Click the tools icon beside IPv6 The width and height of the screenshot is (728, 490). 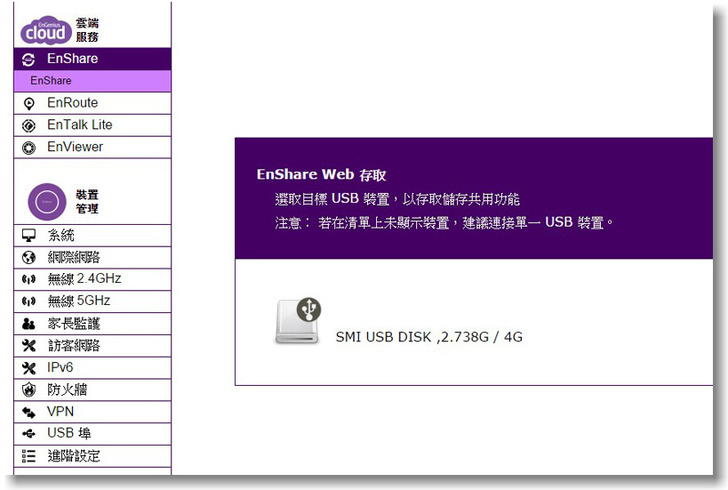[x=29, y=368]
